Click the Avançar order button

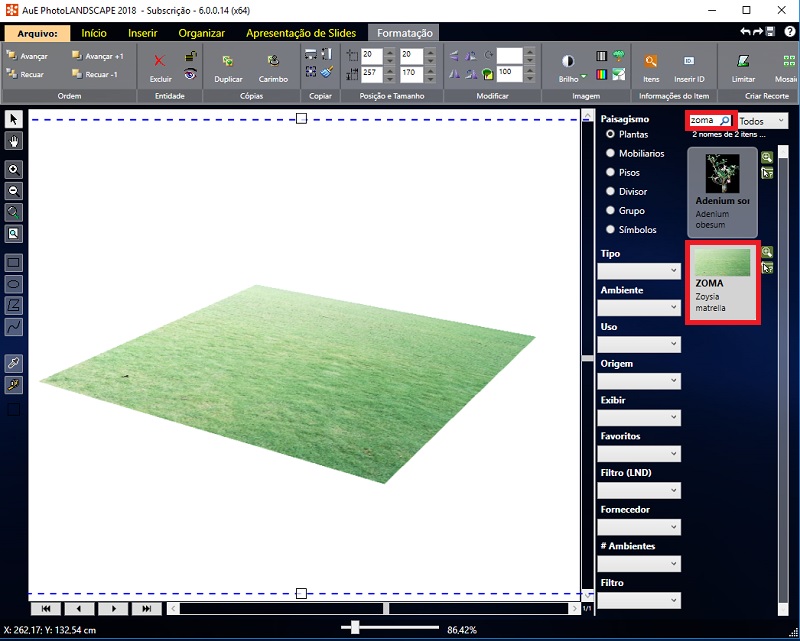27,57
